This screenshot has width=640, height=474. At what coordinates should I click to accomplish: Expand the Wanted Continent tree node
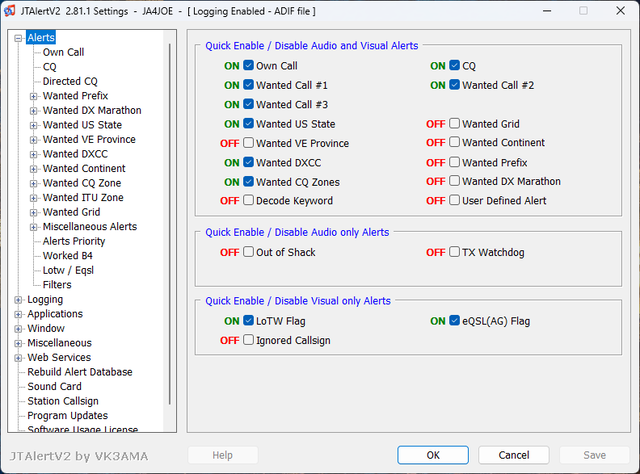pyautogui.click(x=33, y=169)
